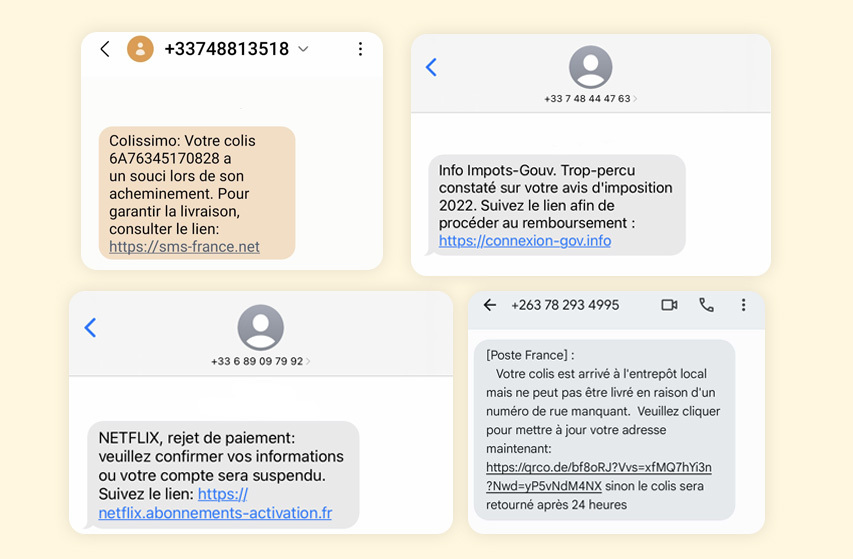Open orange contact avatar for +33748813518

(140, 49)
